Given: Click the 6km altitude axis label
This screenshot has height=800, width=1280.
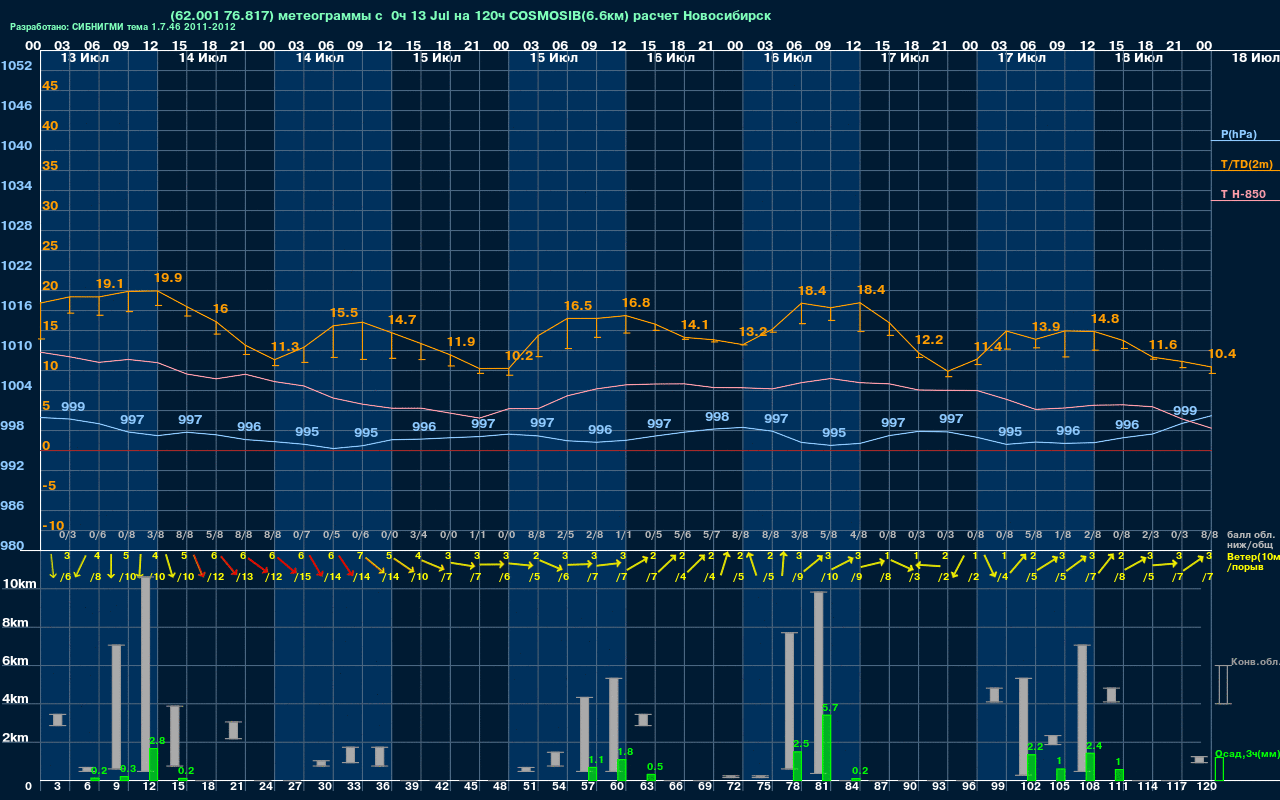Looking at the screenshot, I should pos(17,662).
